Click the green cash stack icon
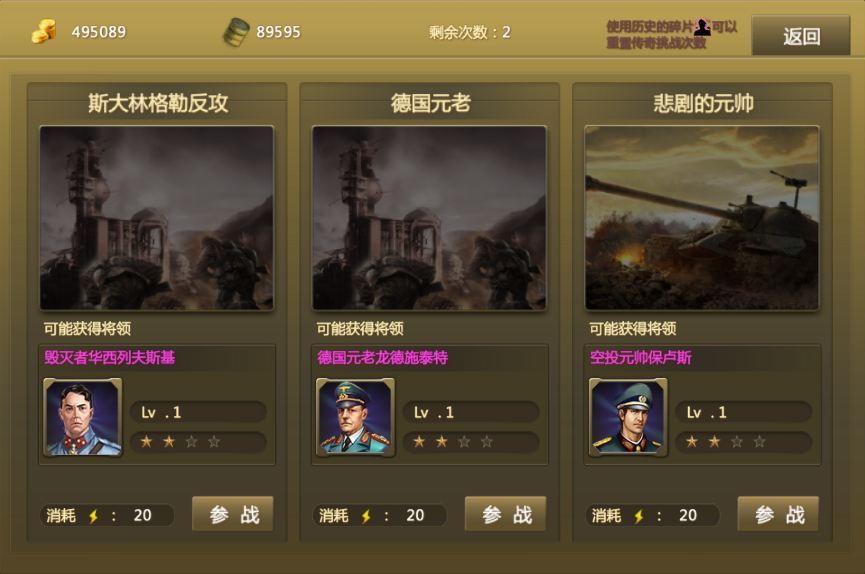The width and height of the screenshot is (865, 574). click(236, 31)
